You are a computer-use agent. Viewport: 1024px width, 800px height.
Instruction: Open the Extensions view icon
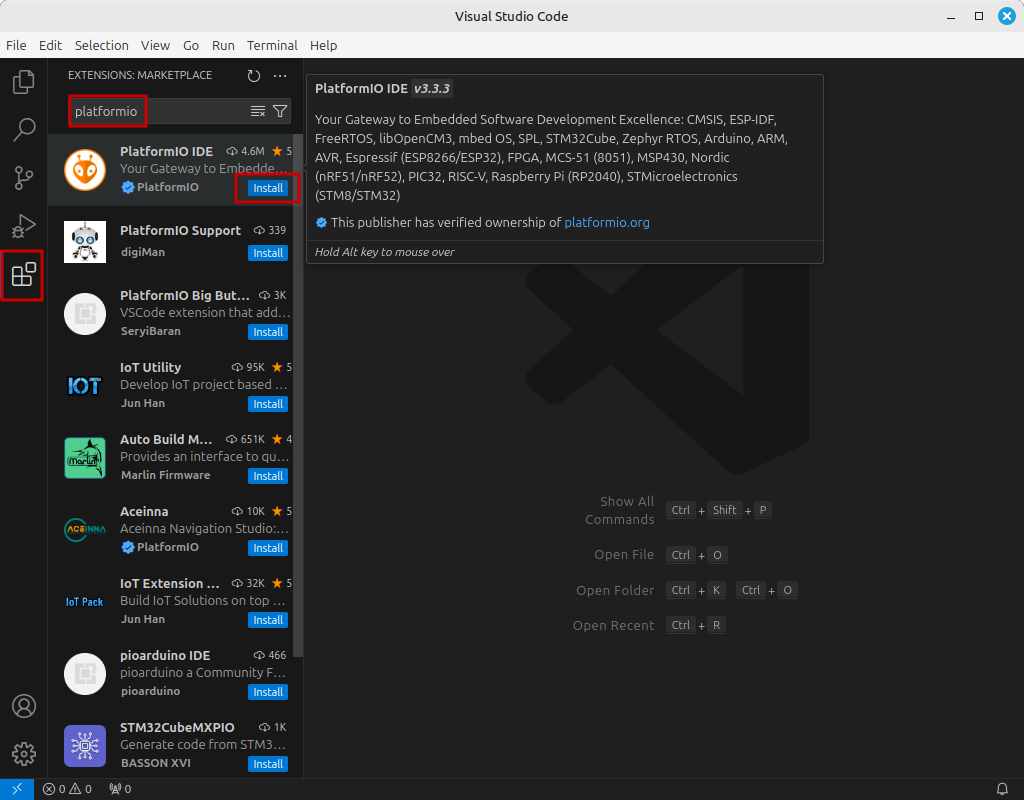[24, 274]
